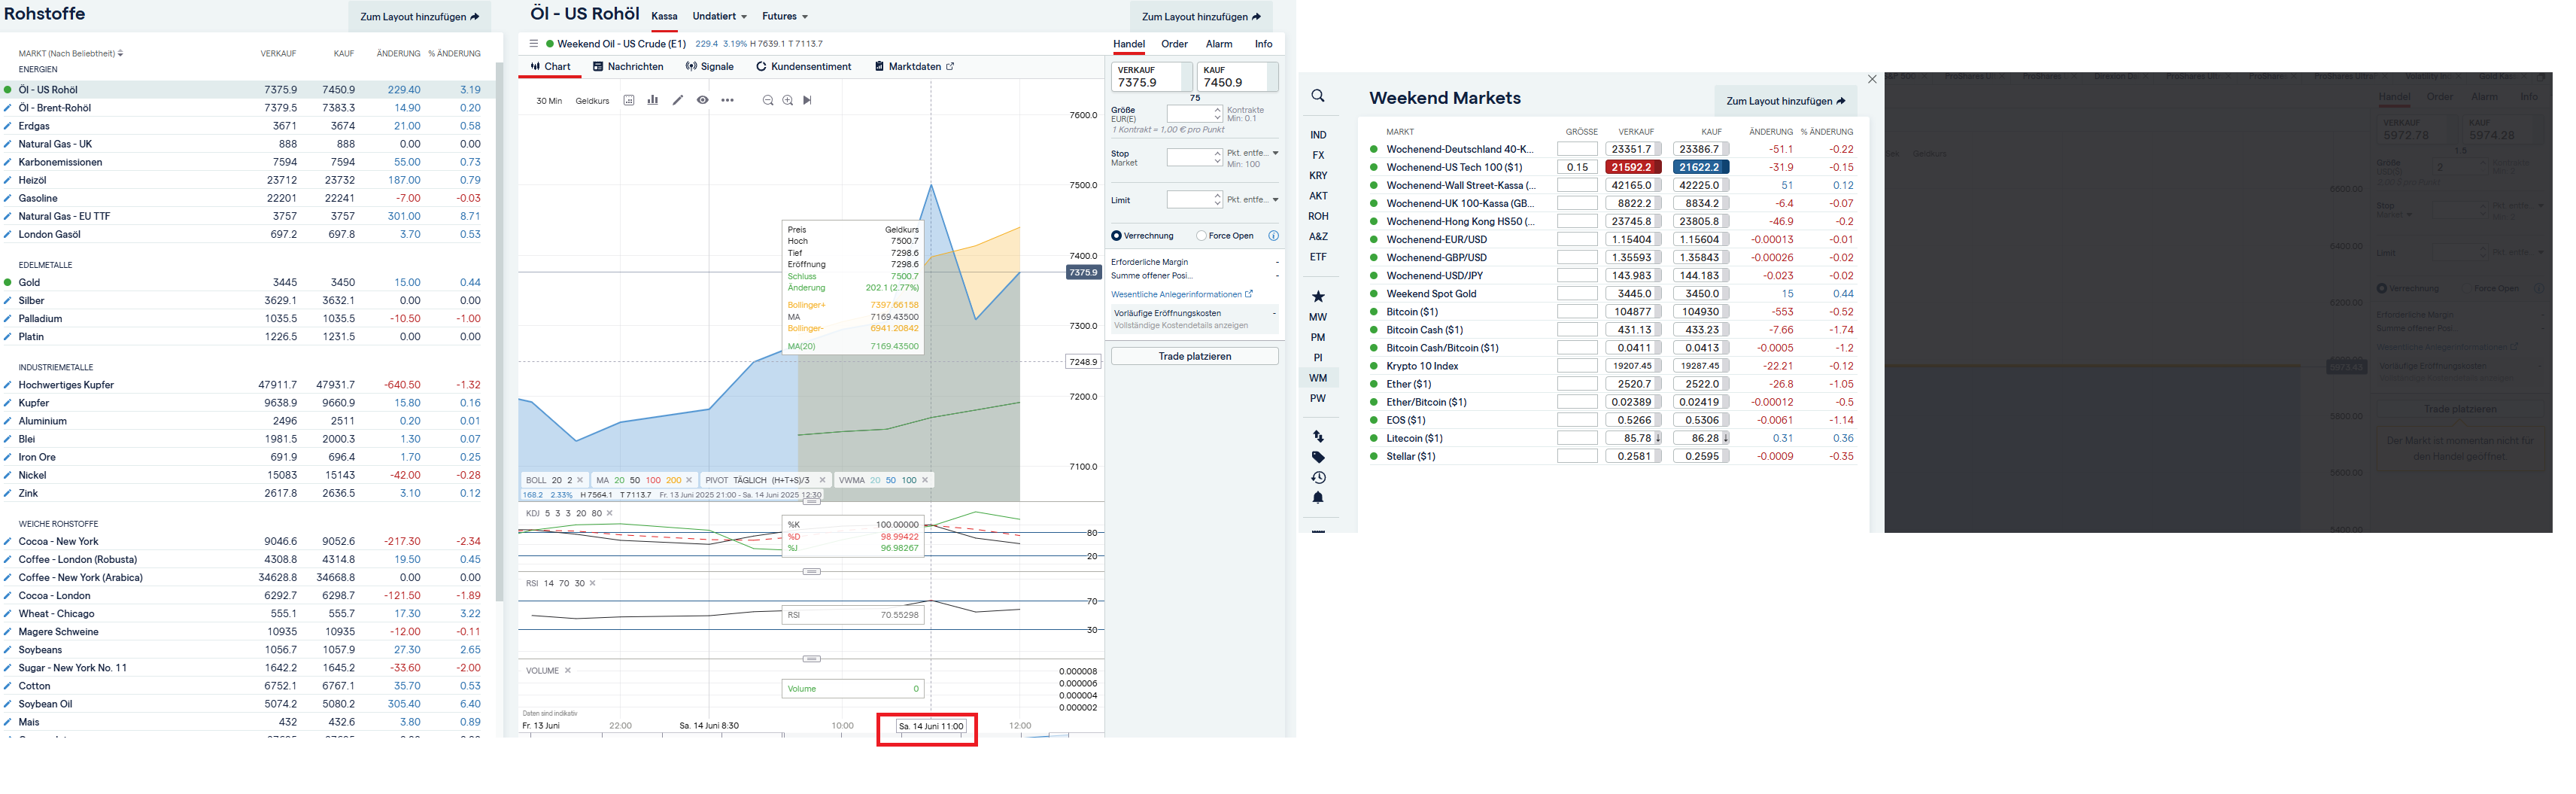Viewport: 2576px width, 794px height.
Task: Sort markets by Beliebtheit sort icon
Action: pos(121,54)
